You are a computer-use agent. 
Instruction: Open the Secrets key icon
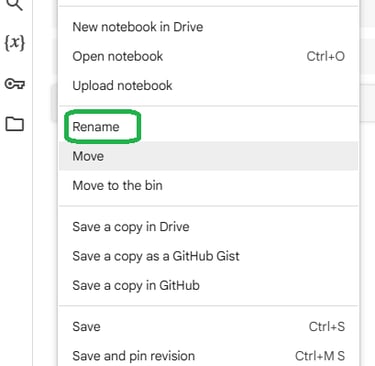point(15,83)
